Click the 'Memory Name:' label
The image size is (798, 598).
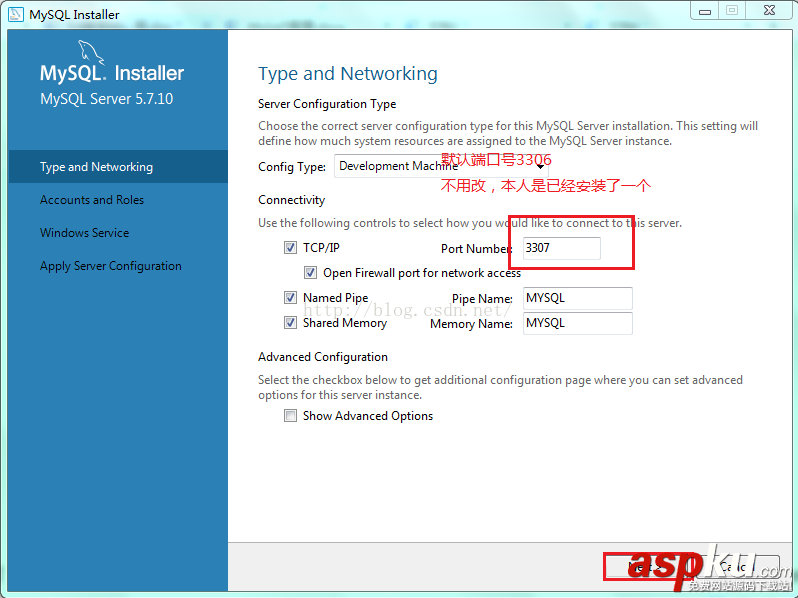[x=471, y=324]
